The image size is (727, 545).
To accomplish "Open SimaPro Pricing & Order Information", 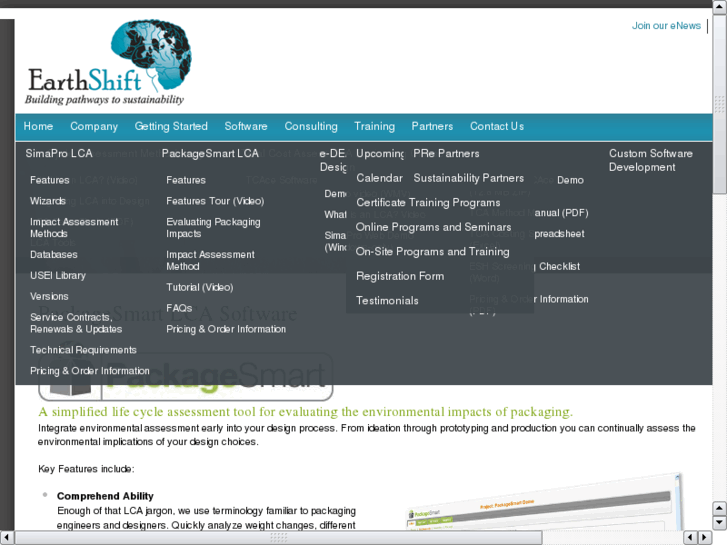I will coord(90,371).
